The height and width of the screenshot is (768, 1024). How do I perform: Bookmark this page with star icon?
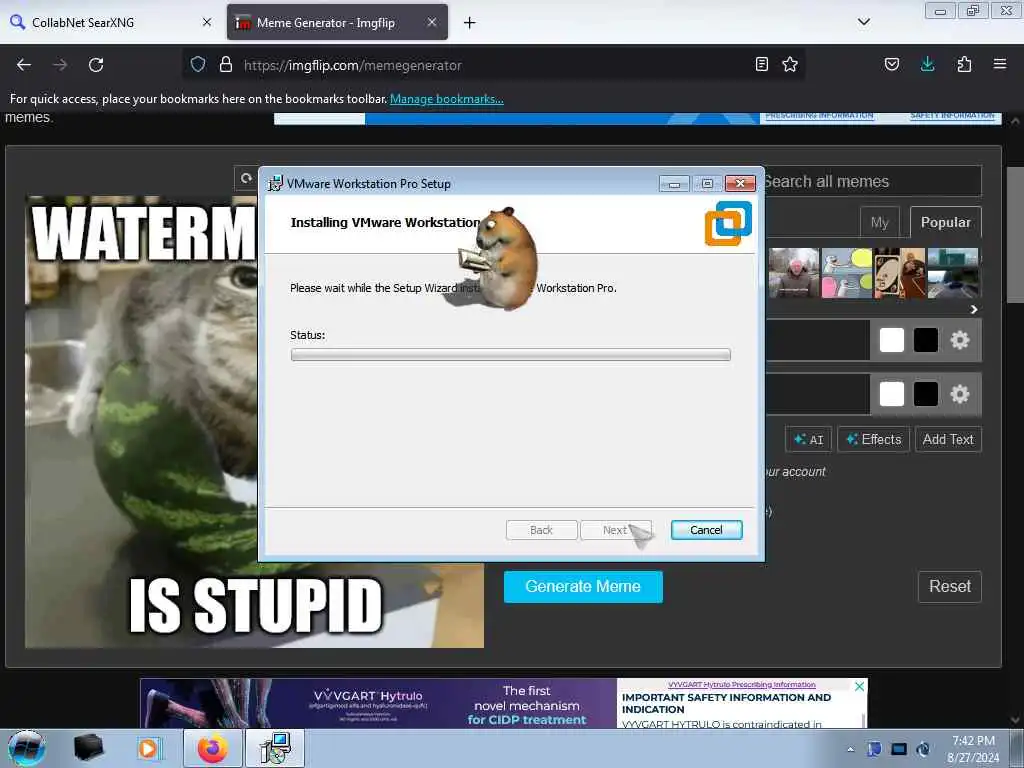click(x=790, y=64)
